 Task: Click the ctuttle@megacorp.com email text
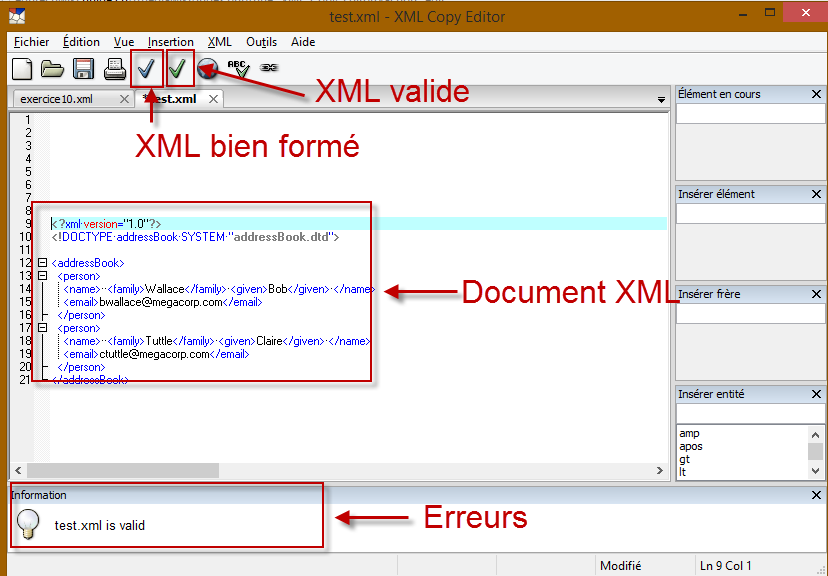[154, 354]
